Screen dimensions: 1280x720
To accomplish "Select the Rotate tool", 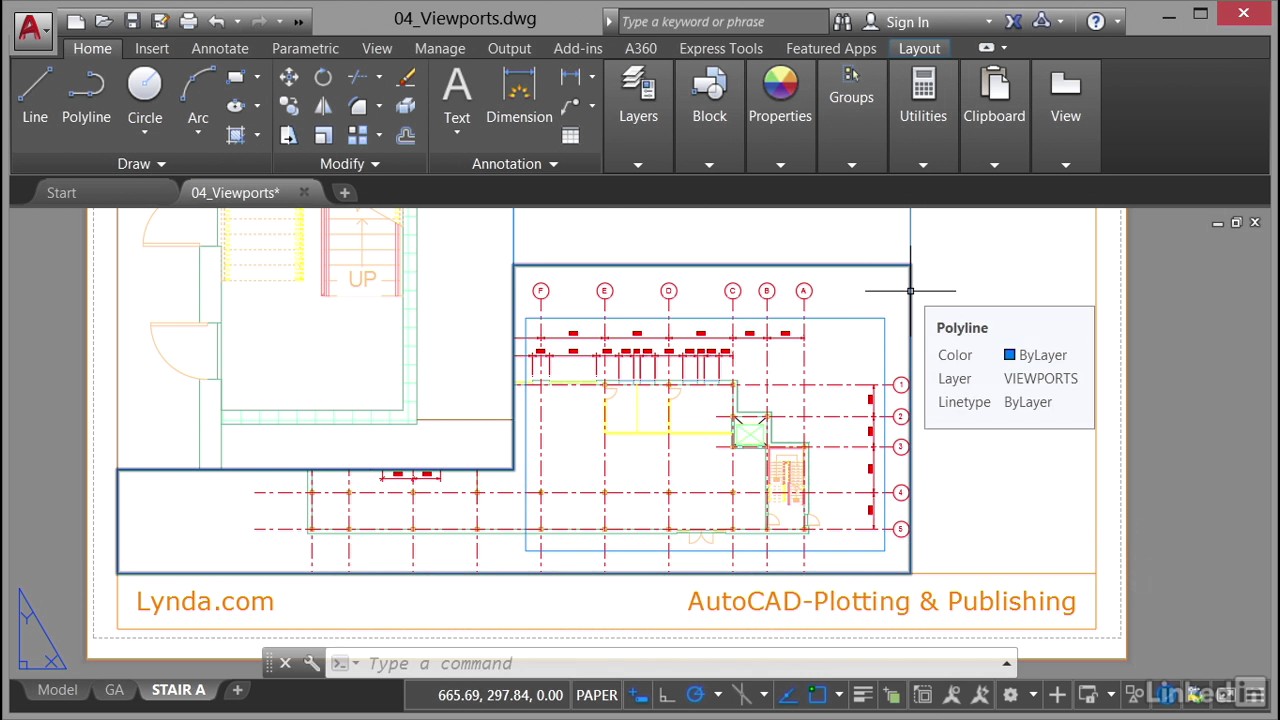I will point(323,77).
